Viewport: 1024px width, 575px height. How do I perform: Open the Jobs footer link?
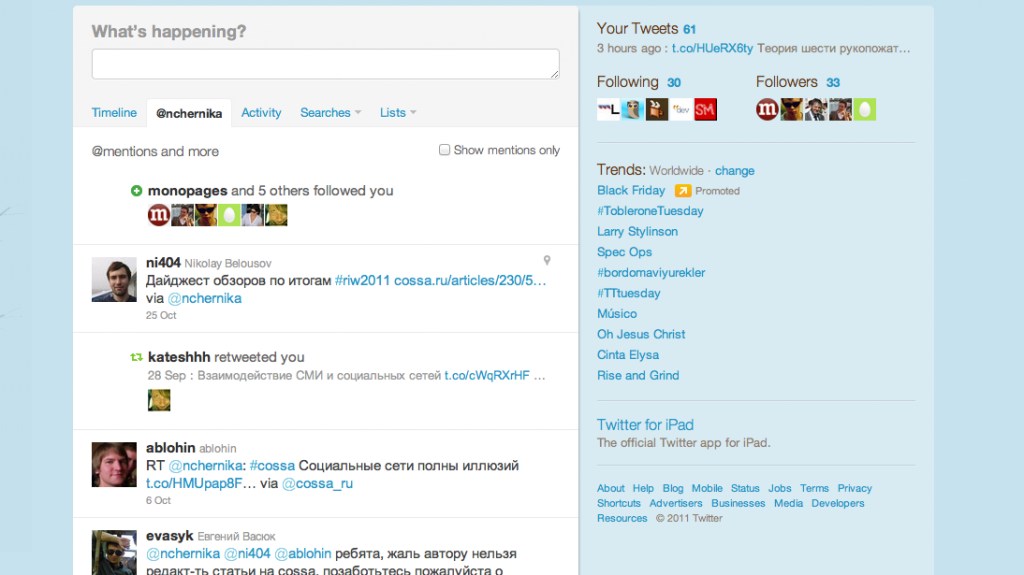click(780, 488)
